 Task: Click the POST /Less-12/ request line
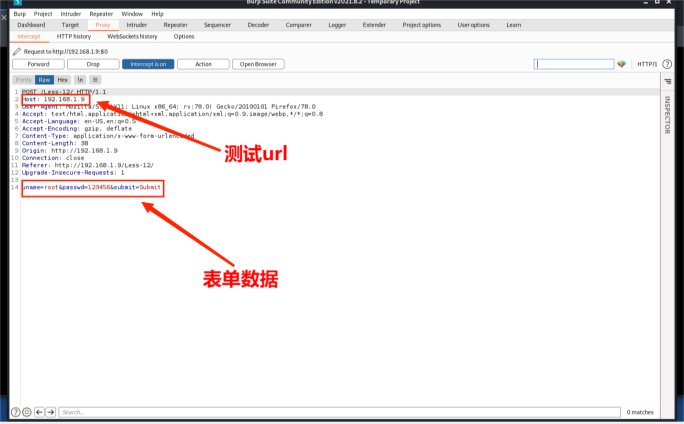point(64,92)
